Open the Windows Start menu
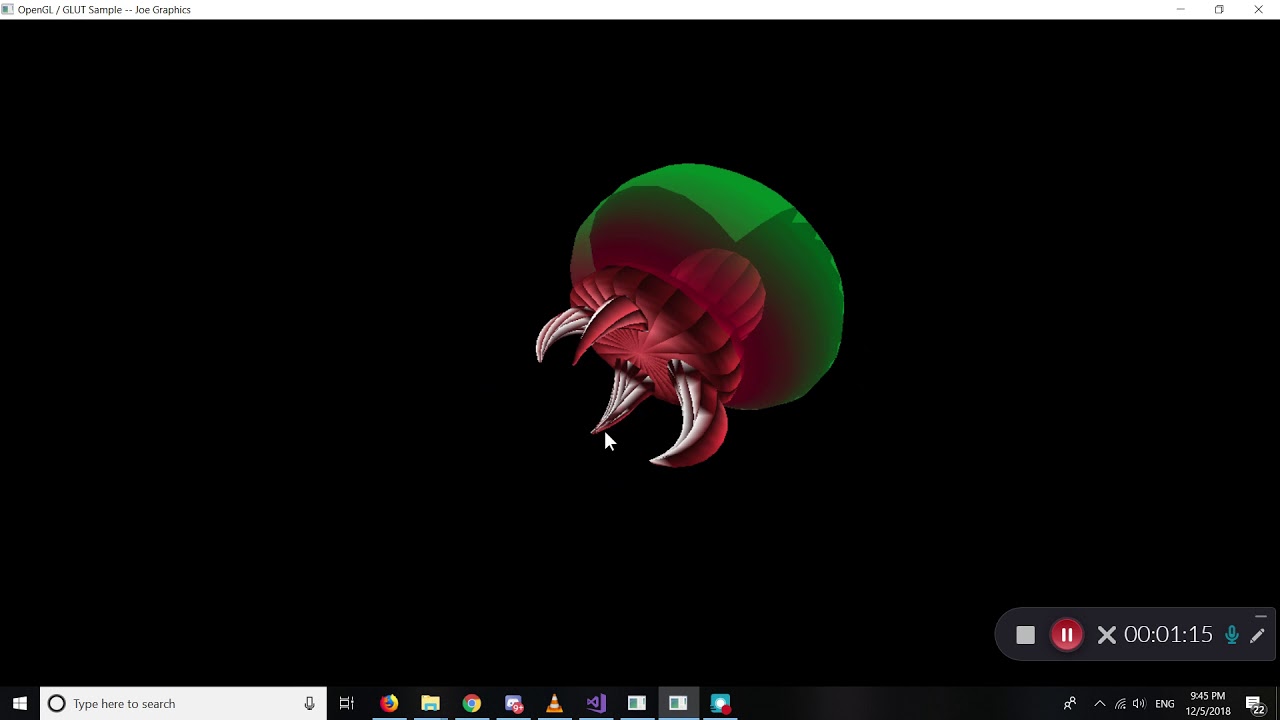The image size is (1280, 720). tap(19, 703)
